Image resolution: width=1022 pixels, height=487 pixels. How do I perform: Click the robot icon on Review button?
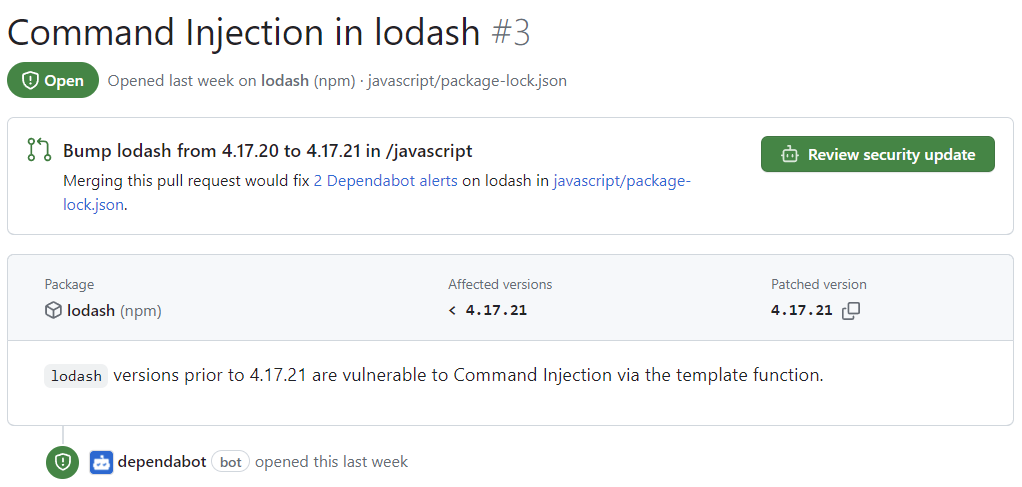tap(790, 155)
